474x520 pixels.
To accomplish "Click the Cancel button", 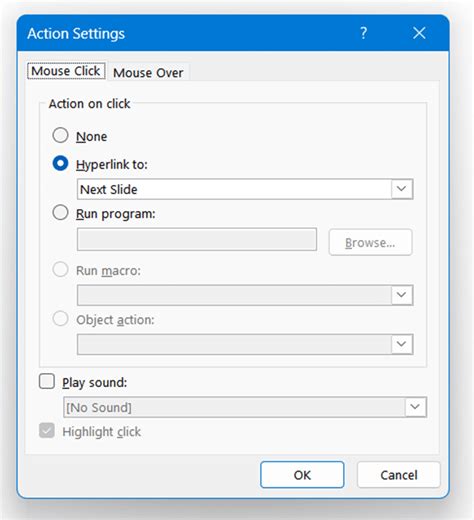I will click(x=399, y=475).
